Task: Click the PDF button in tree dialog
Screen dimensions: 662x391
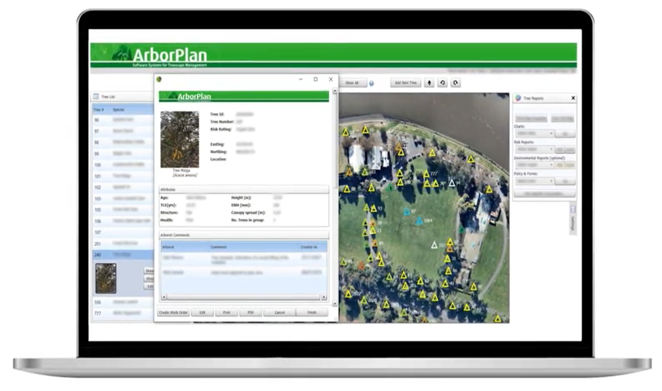Action: click(250, 312)
